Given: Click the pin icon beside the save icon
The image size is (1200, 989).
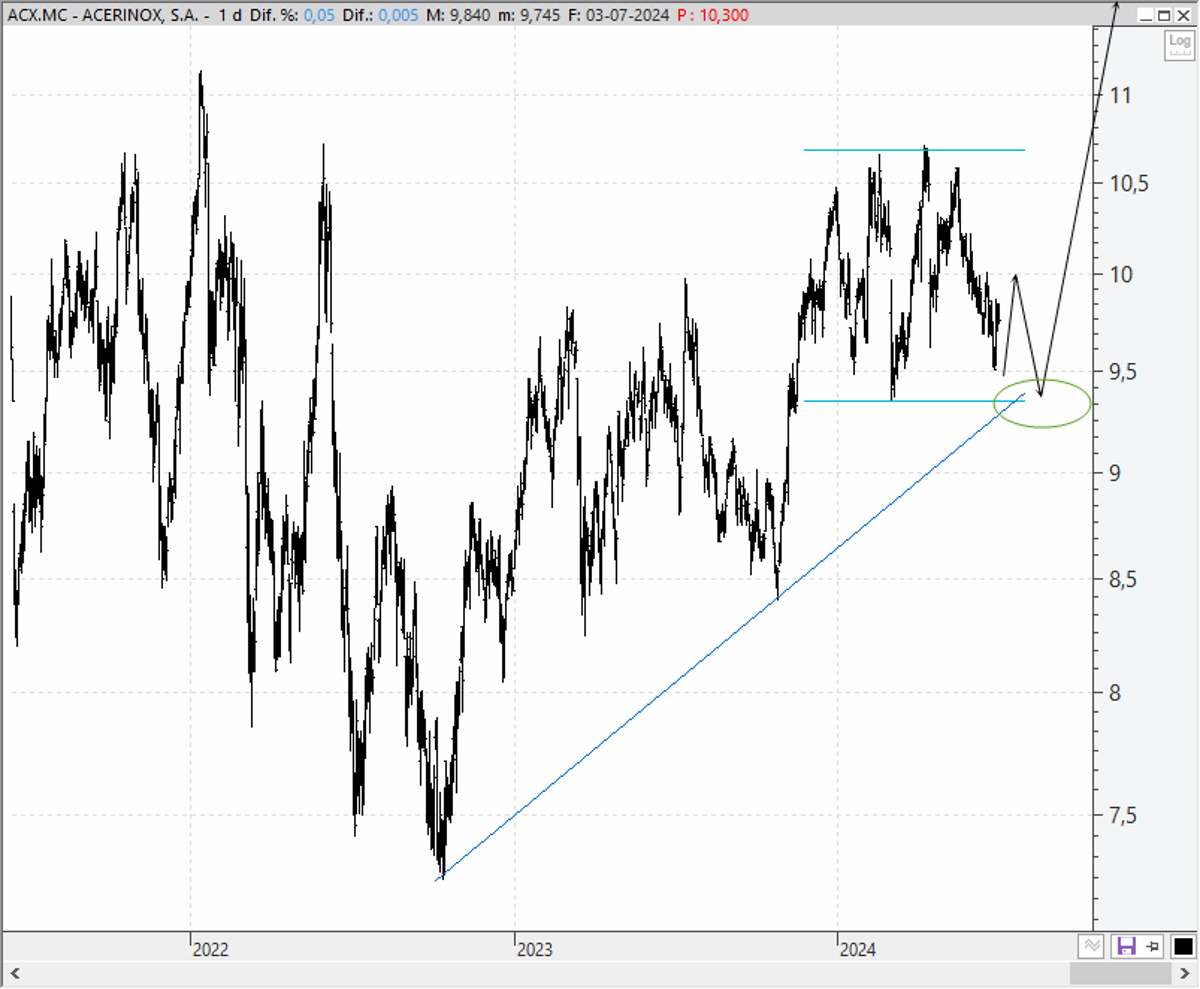Looking at the screenshot, I should click(1153, 946).
